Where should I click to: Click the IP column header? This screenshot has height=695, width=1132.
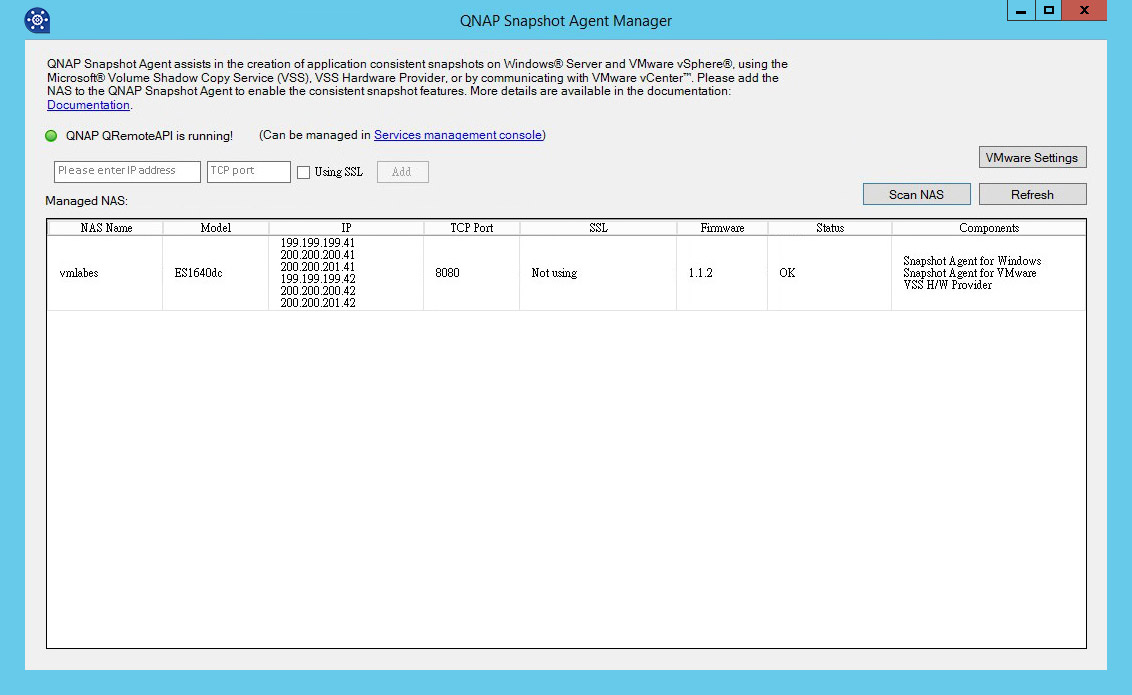coord(346,228)
